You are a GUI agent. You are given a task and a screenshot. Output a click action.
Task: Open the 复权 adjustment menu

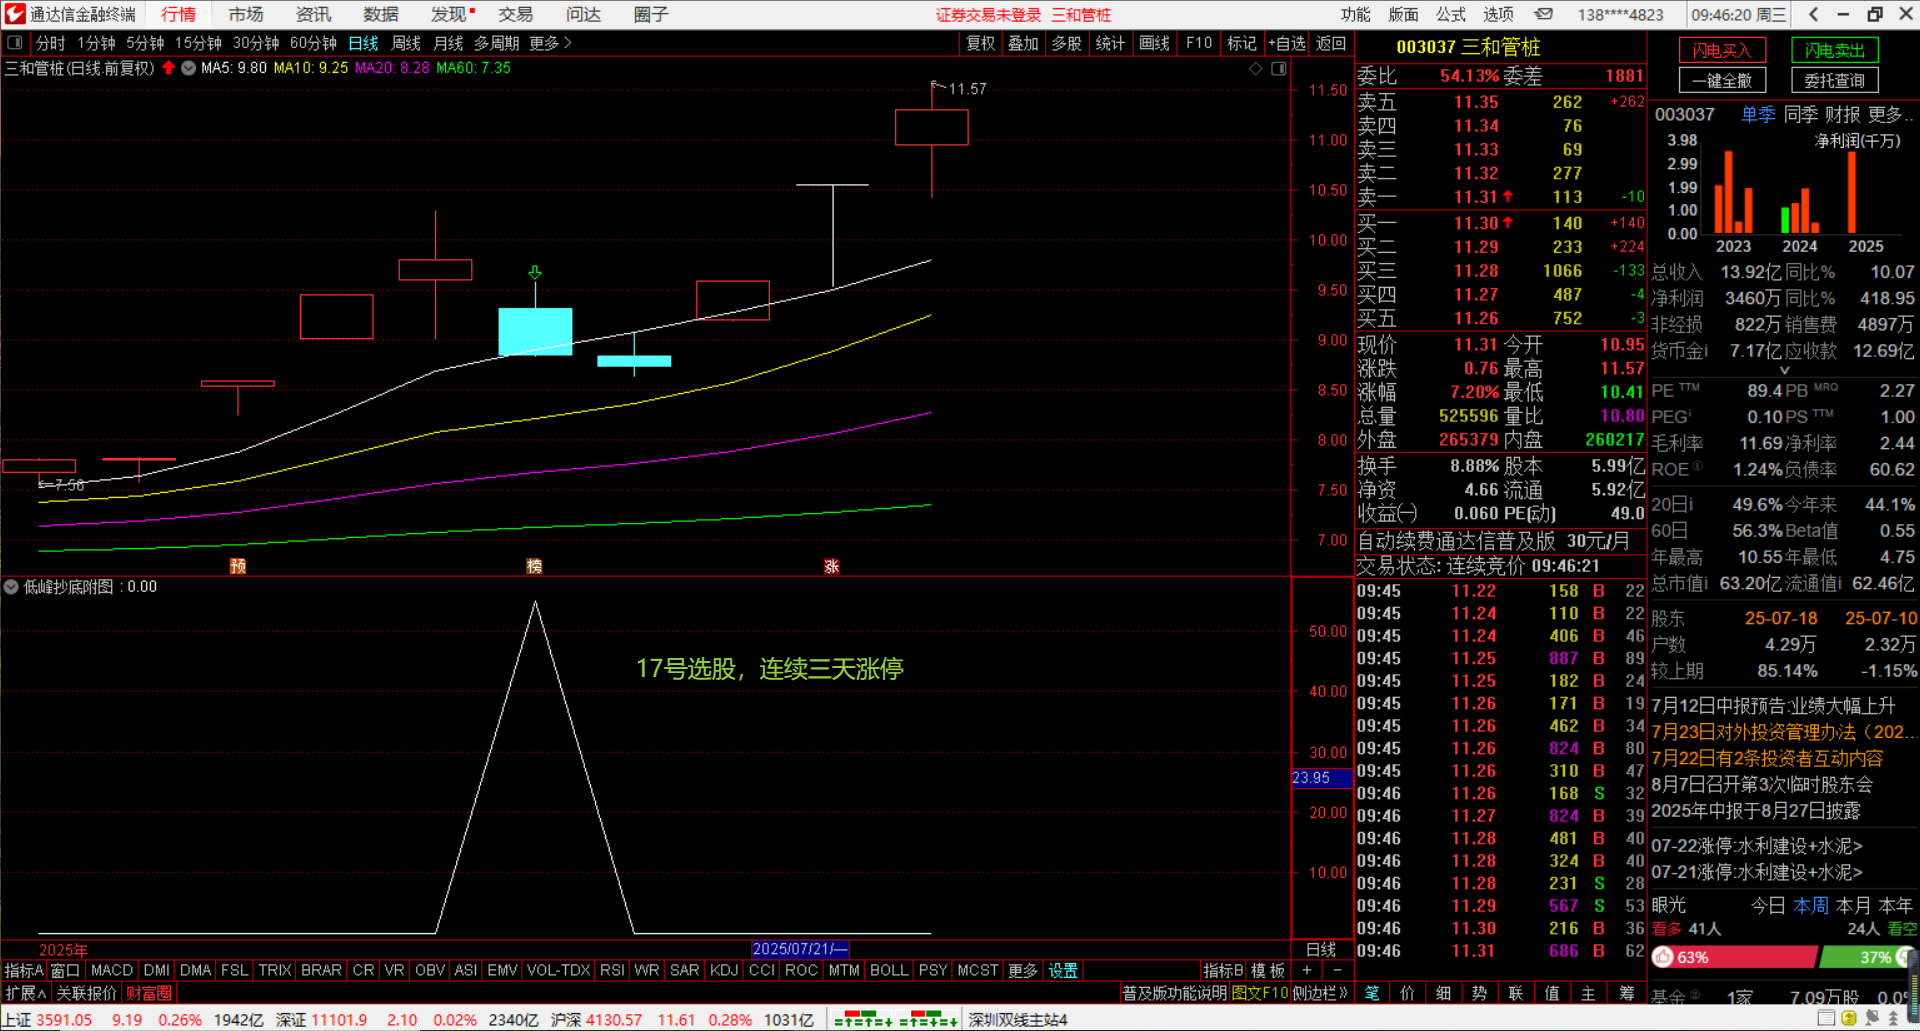981,43
